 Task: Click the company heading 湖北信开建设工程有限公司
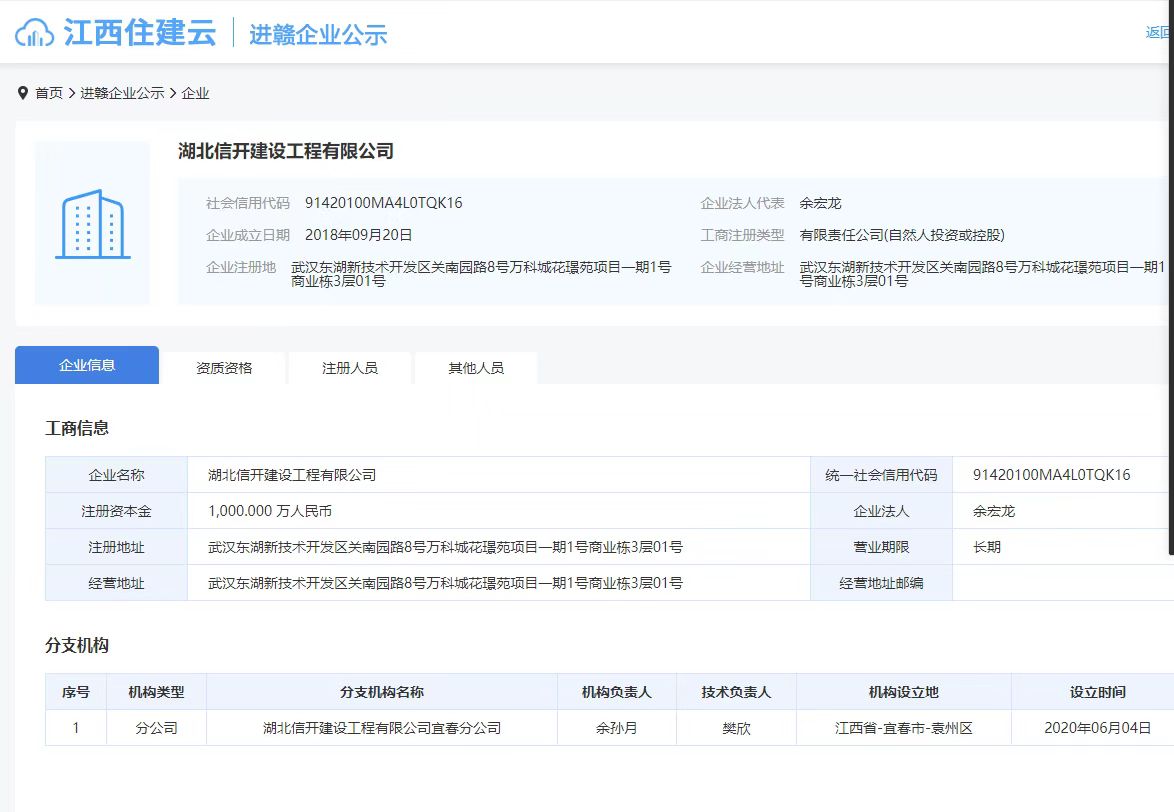tap(286, 151)
